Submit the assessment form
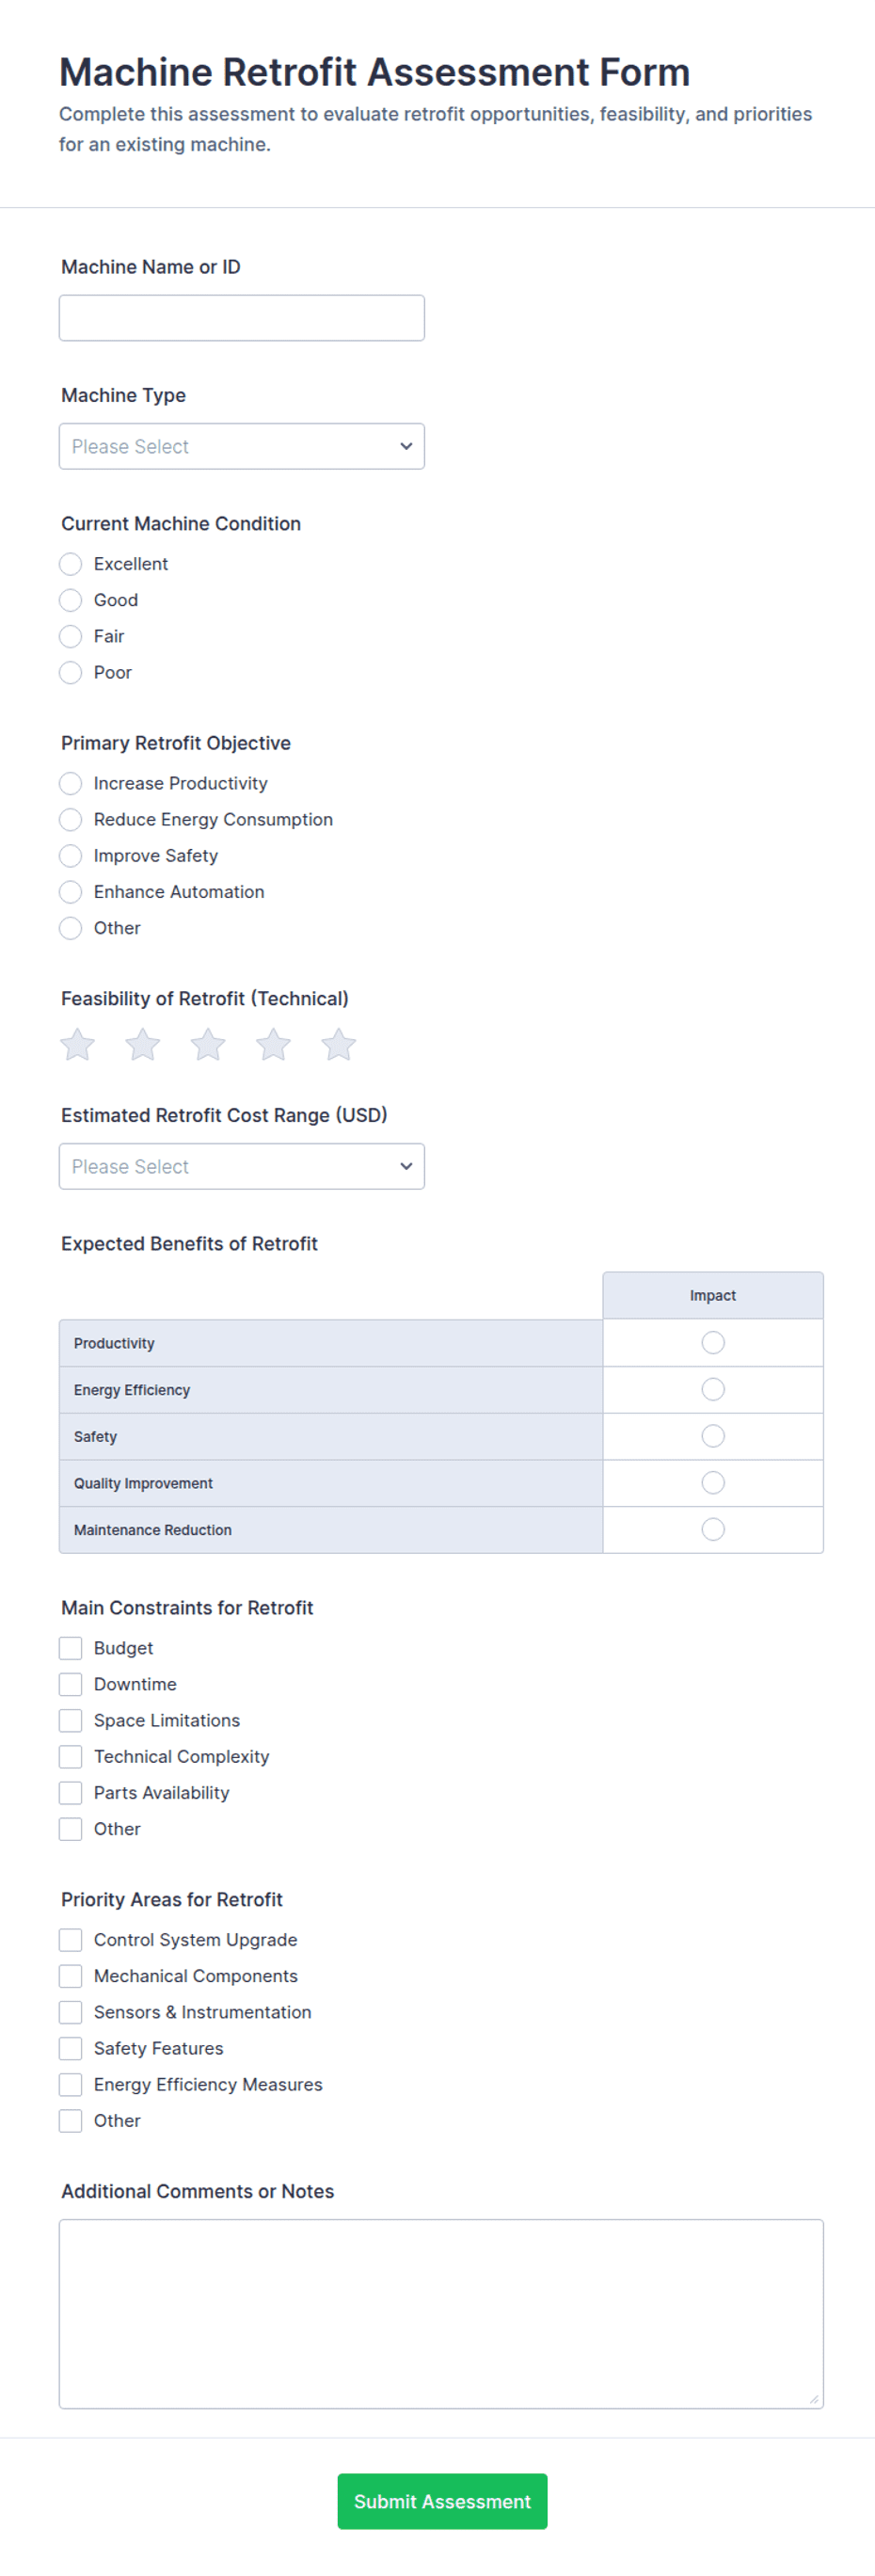Viewport: 875px width, 2576px height. click(x=441, y=2501)
